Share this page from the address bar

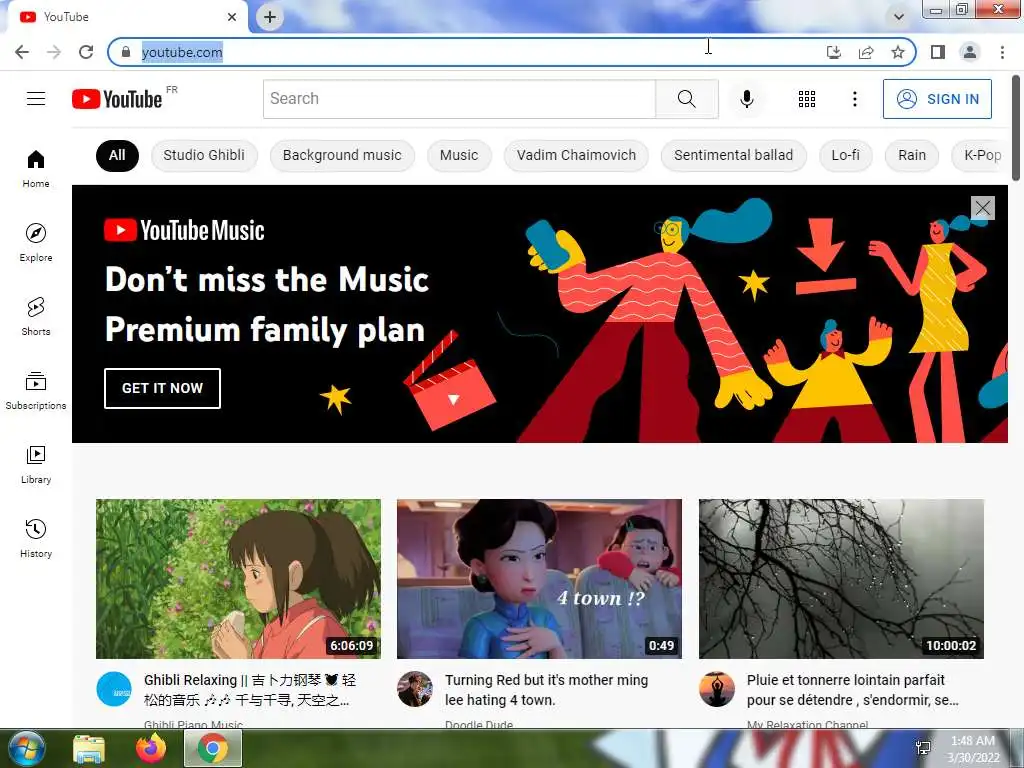tap(866, 52)
